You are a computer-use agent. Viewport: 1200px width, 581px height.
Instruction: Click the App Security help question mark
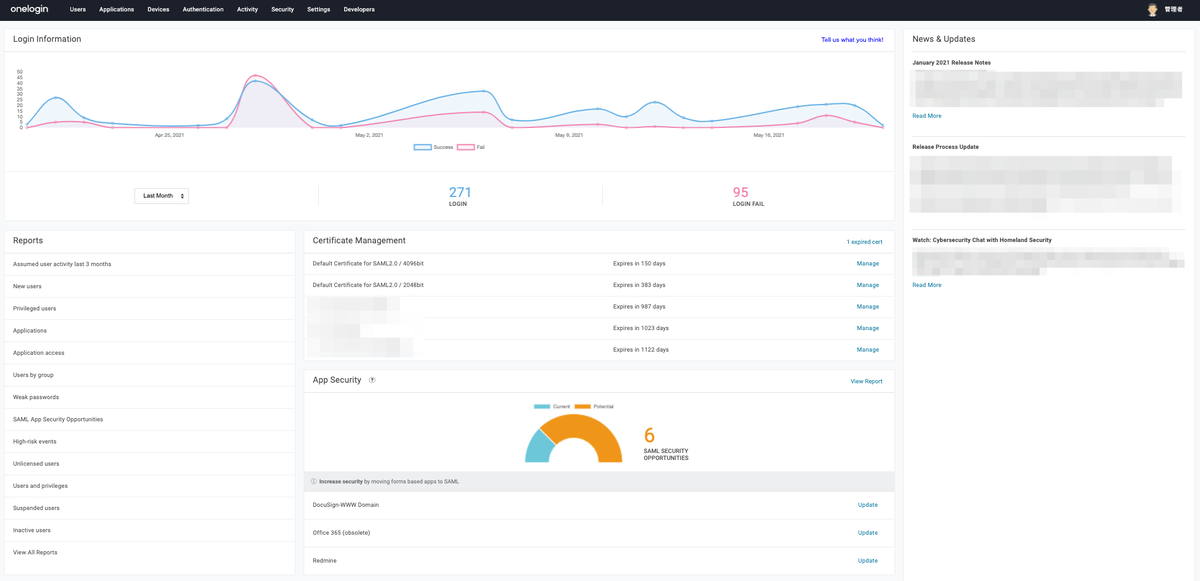pos(372,380)
